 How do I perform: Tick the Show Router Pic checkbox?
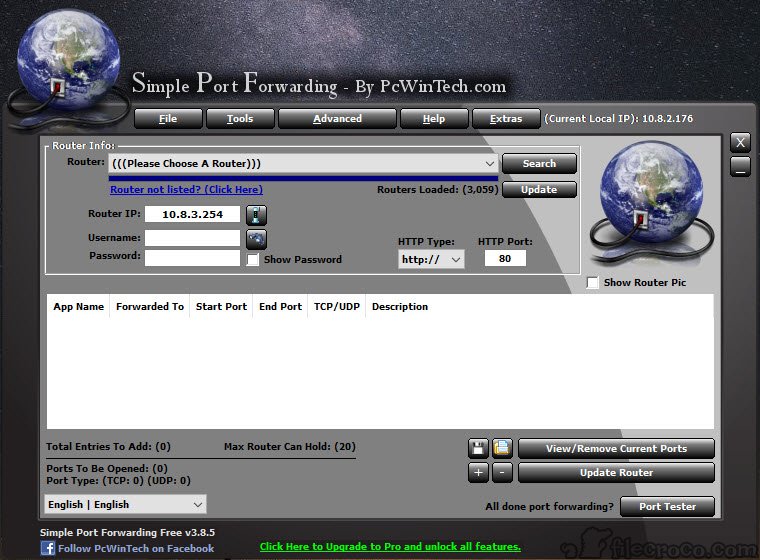[592, 282]
